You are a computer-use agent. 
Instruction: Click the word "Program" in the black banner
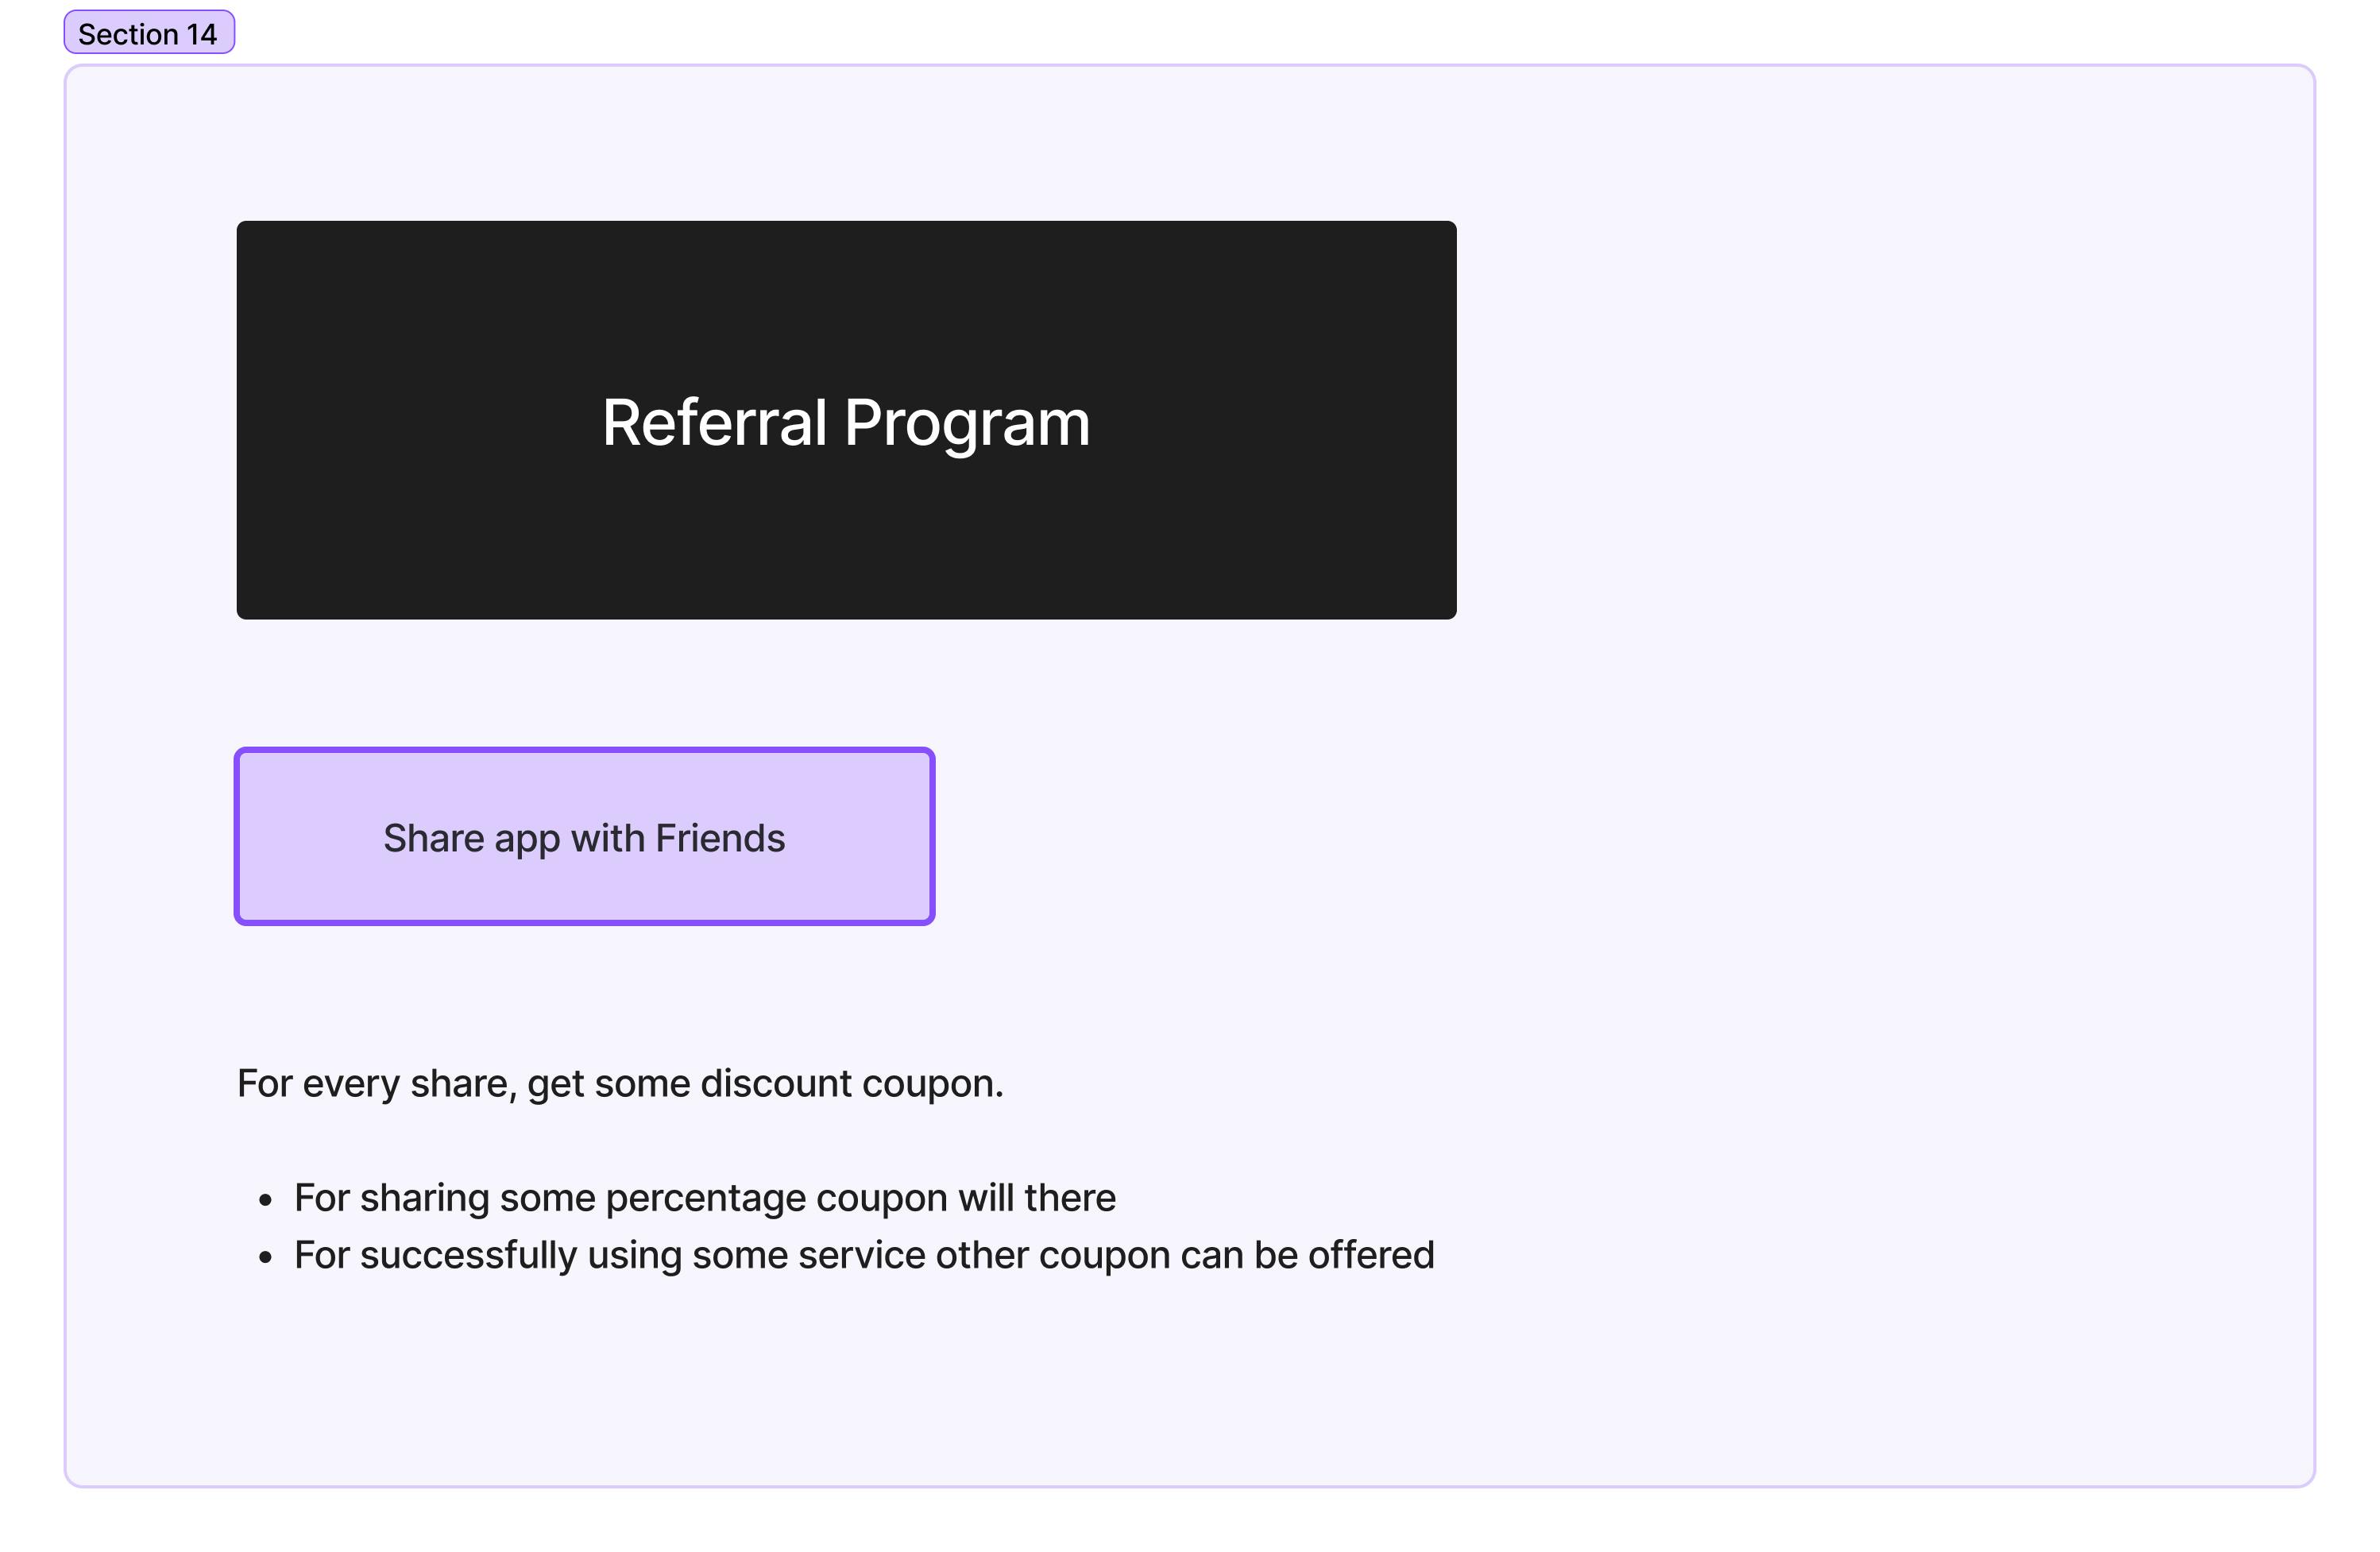point(966,422)
